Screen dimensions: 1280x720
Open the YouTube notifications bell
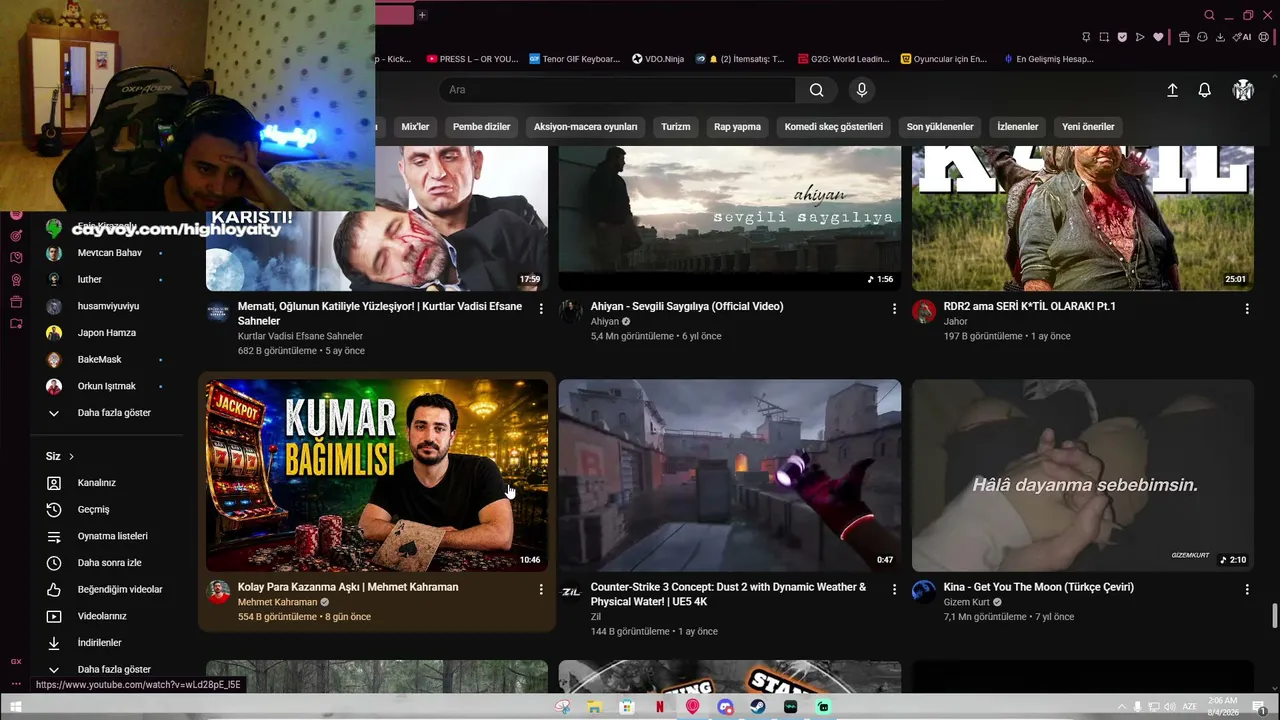coord(1205,90)
